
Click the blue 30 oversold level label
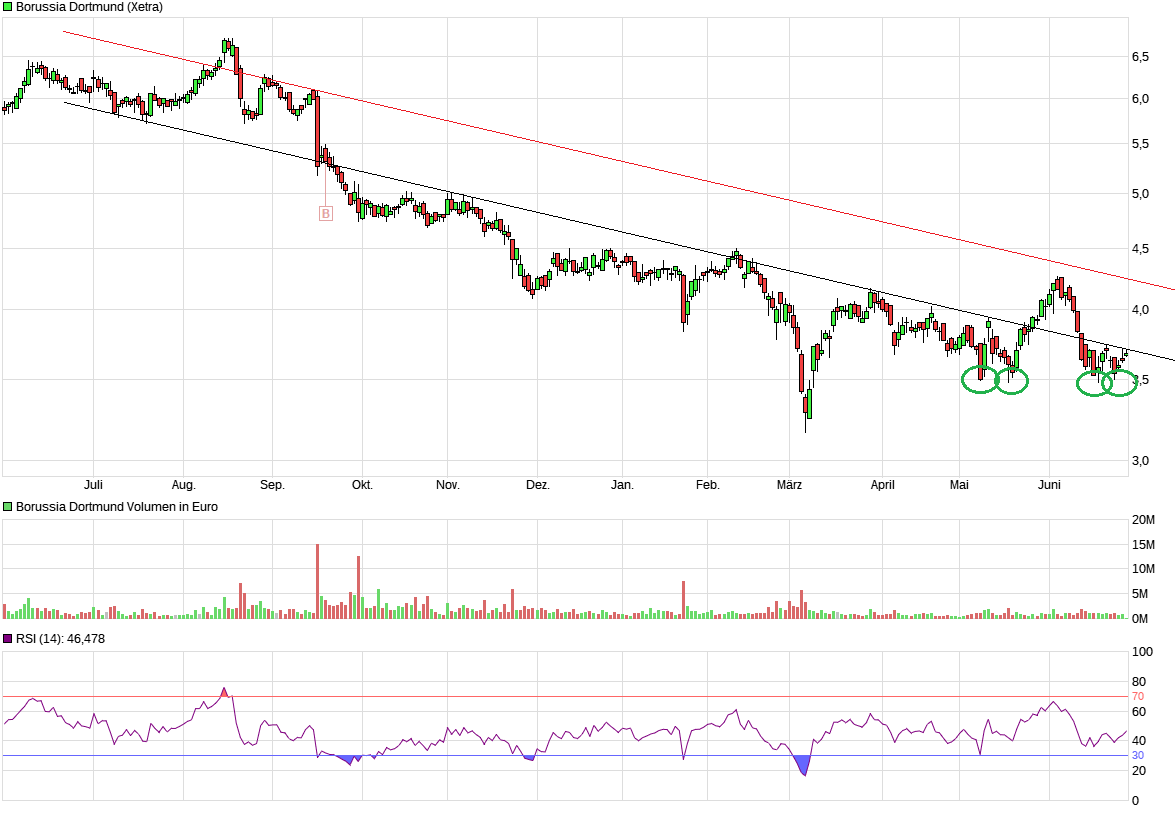[1138, 755]
